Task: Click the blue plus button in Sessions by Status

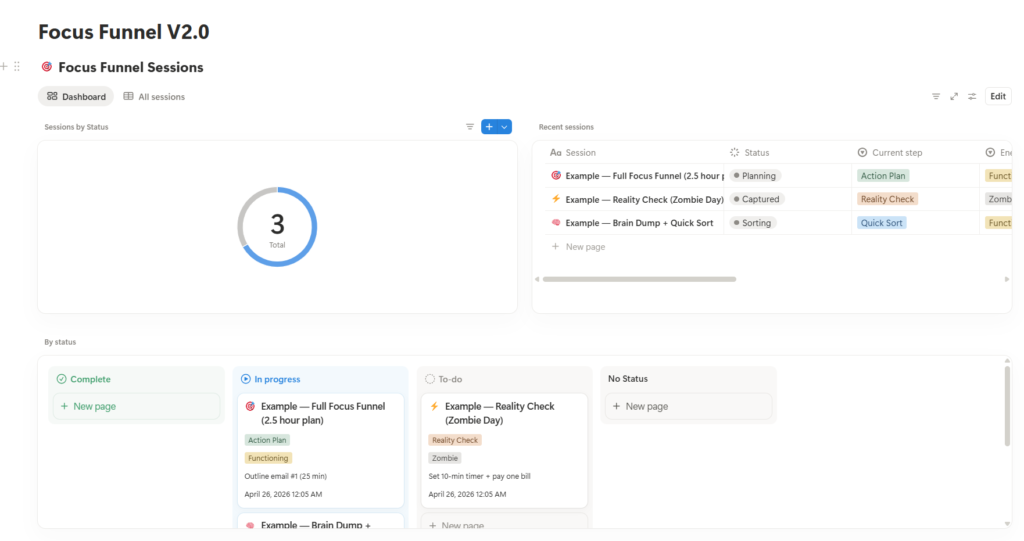Action: 489,127
